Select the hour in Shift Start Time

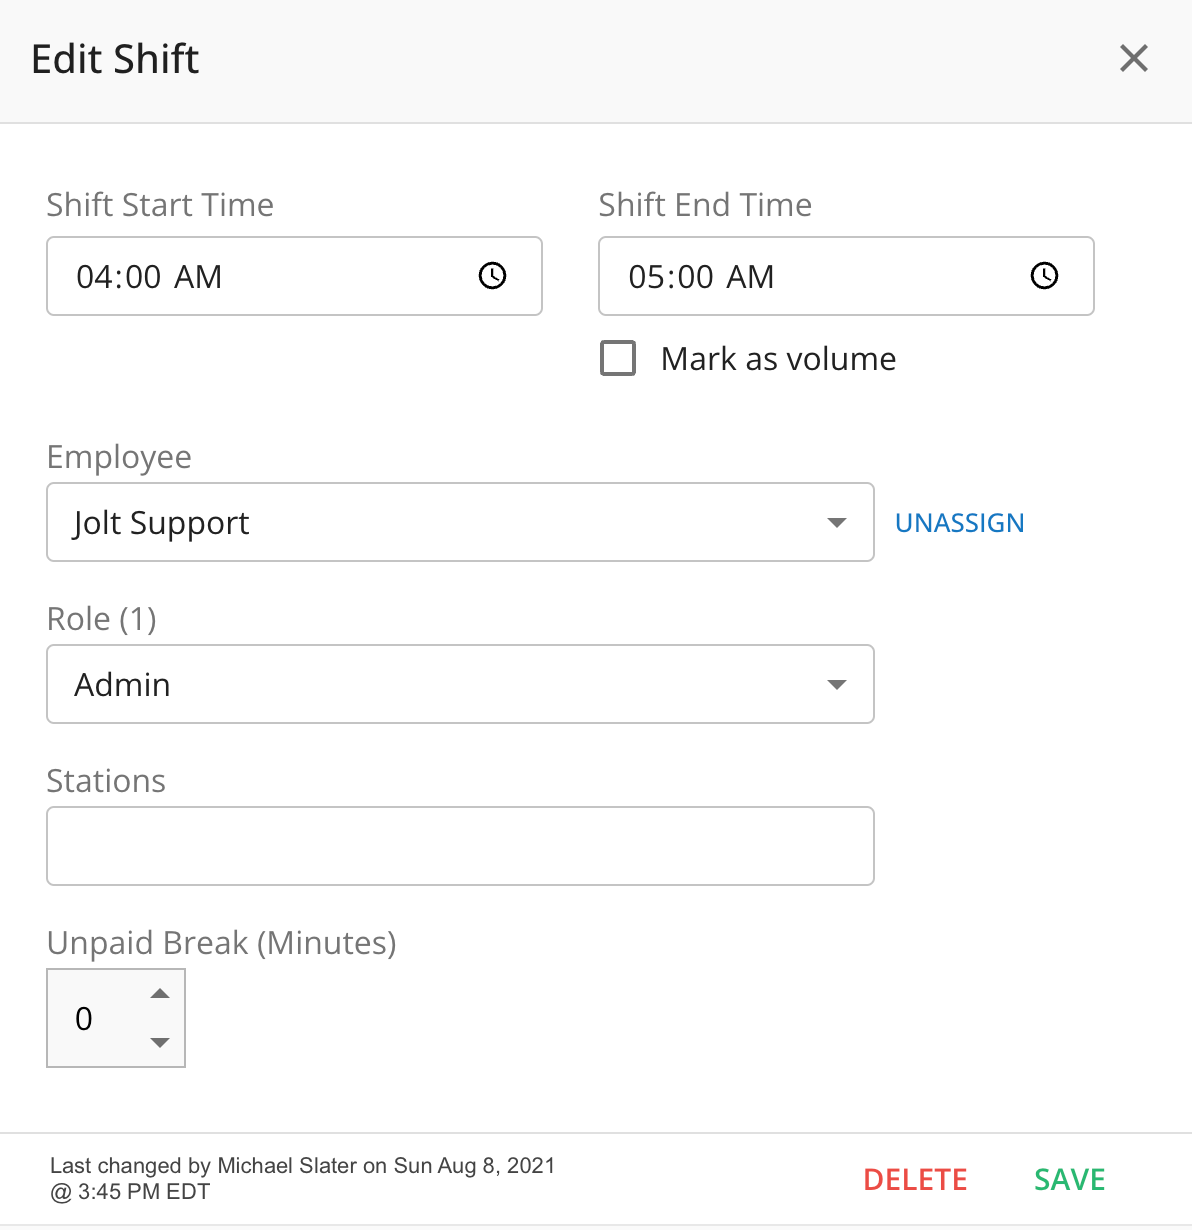[94, 277]
